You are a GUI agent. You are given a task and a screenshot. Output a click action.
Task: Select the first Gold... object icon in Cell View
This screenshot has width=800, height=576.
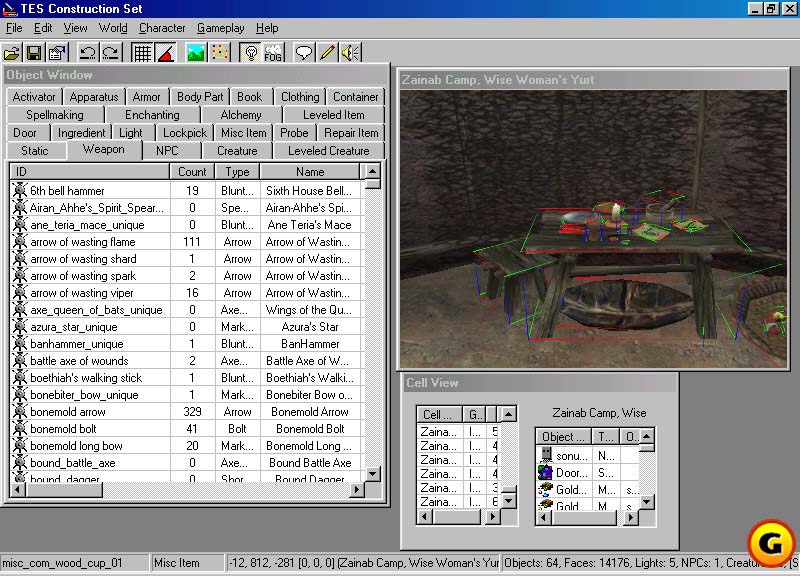pyautogui.click(x=546, y=489)
